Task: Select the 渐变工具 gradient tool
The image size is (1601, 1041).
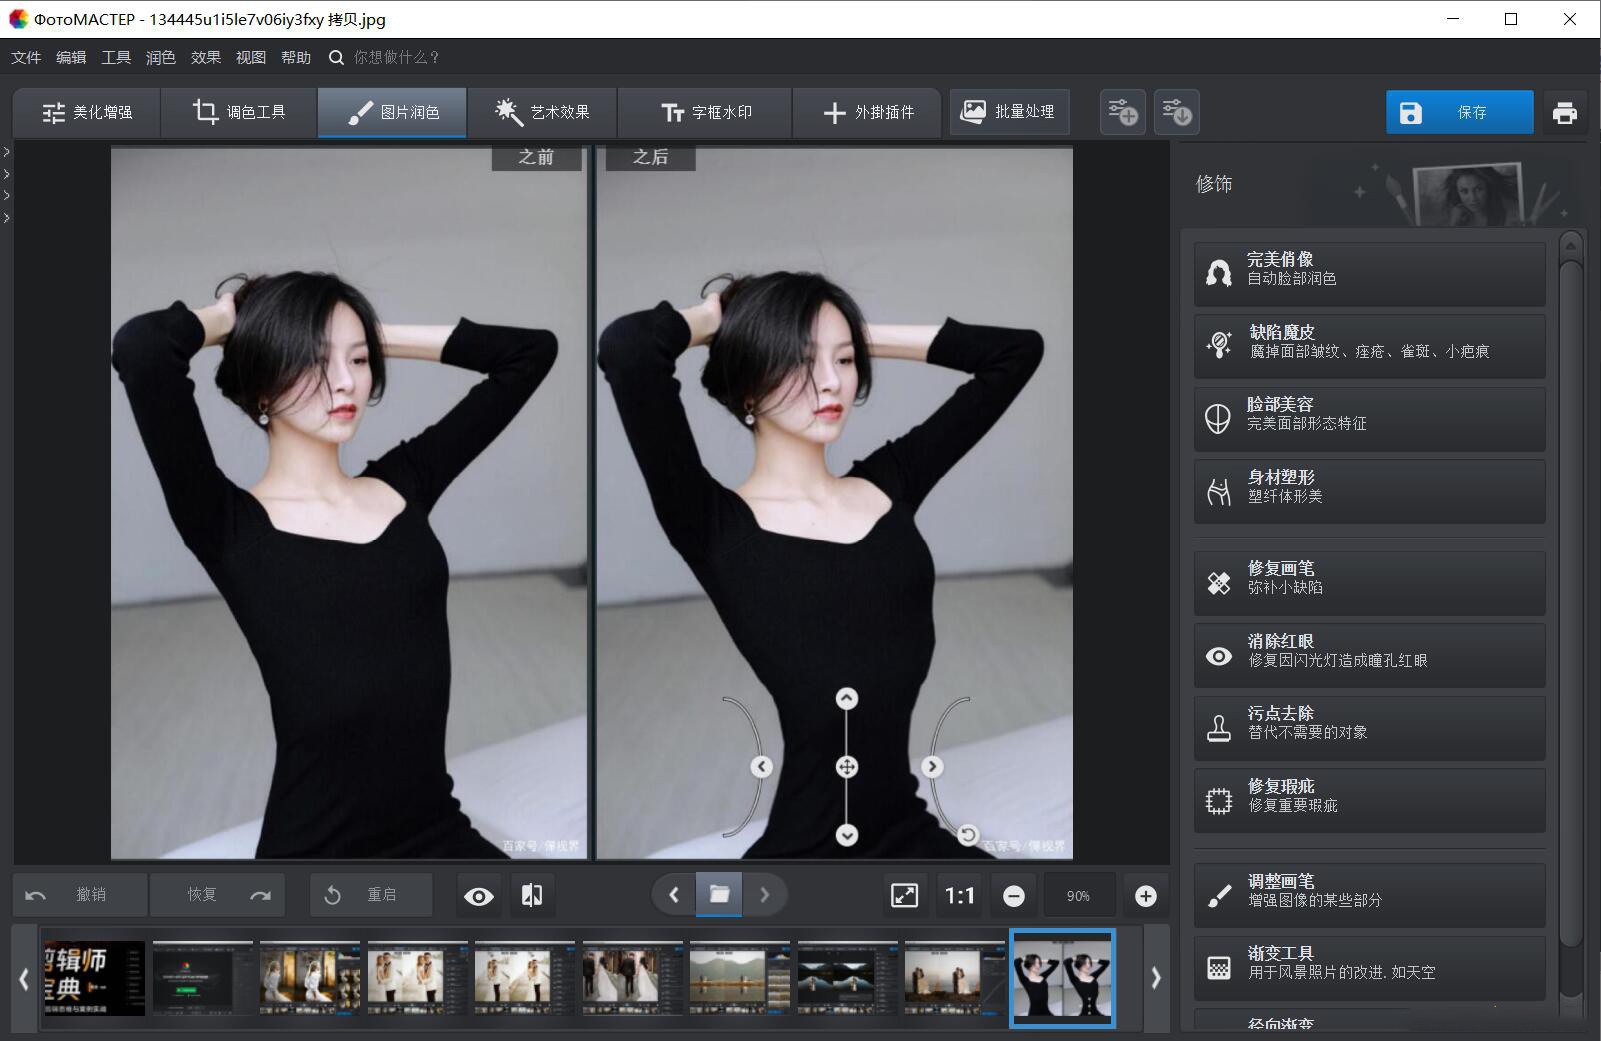Action: (1368, 963)
